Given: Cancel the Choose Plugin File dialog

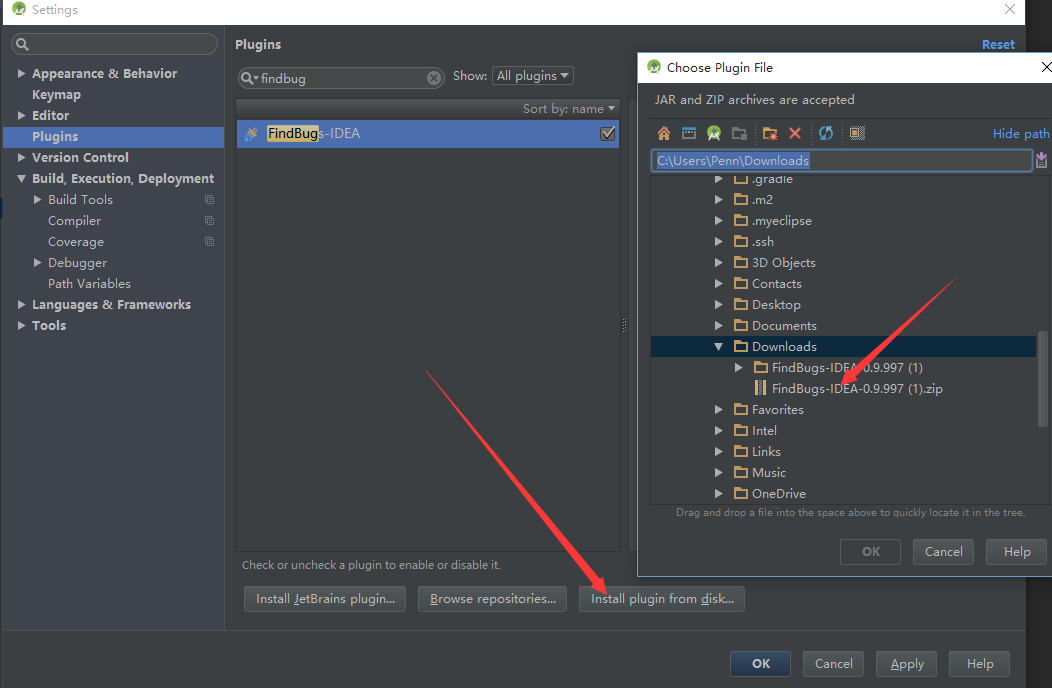Looking at the screenshot, I should 943,552.
